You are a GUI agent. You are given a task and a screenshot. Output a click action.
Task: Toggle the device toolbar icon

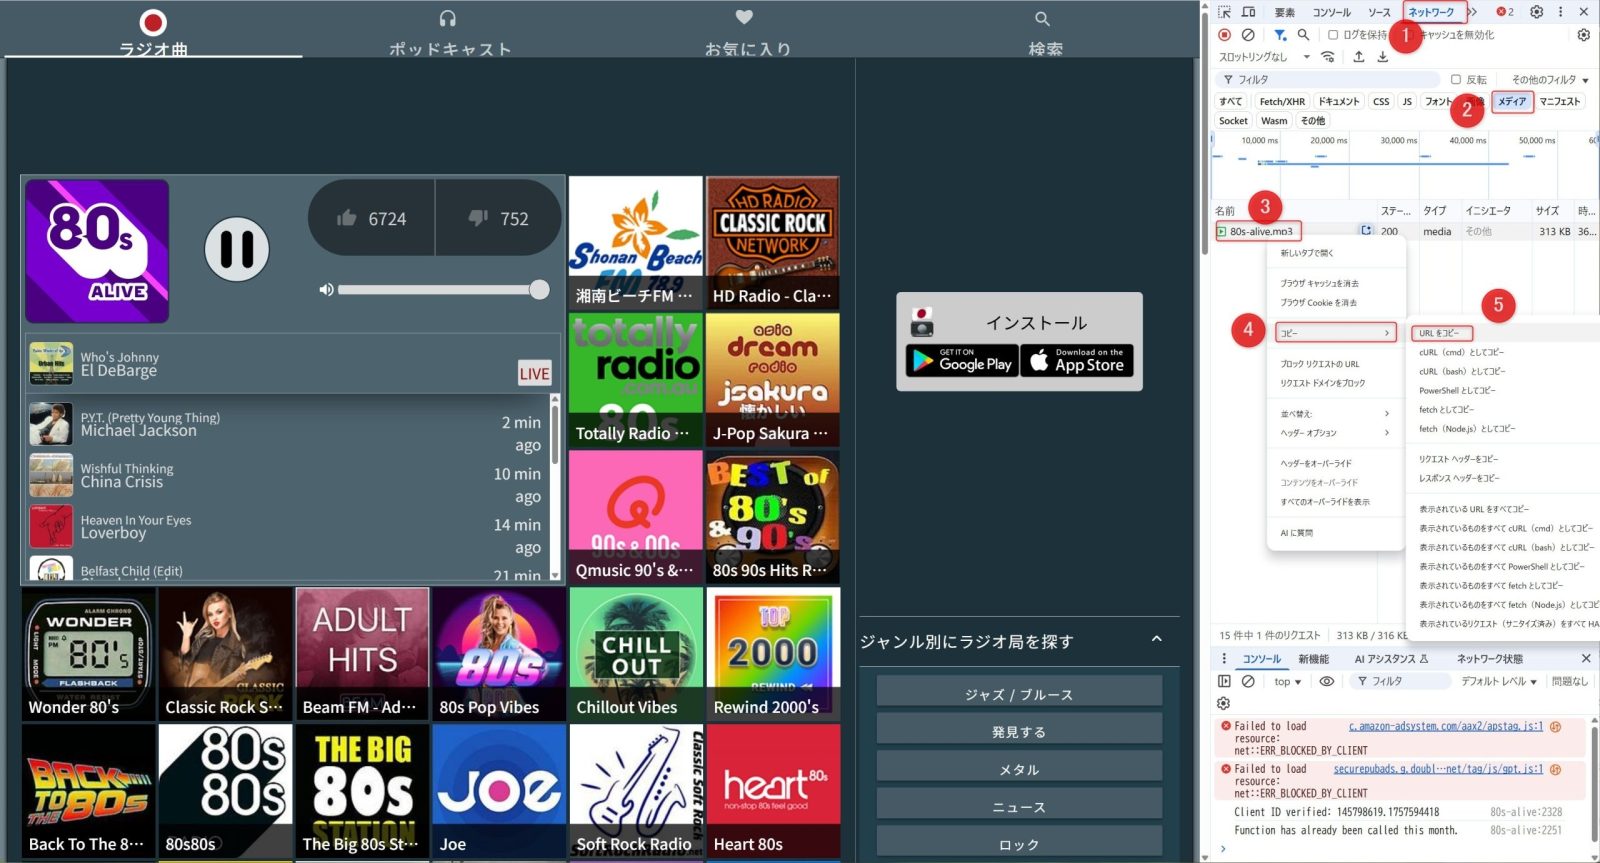tap(1249, 12)
